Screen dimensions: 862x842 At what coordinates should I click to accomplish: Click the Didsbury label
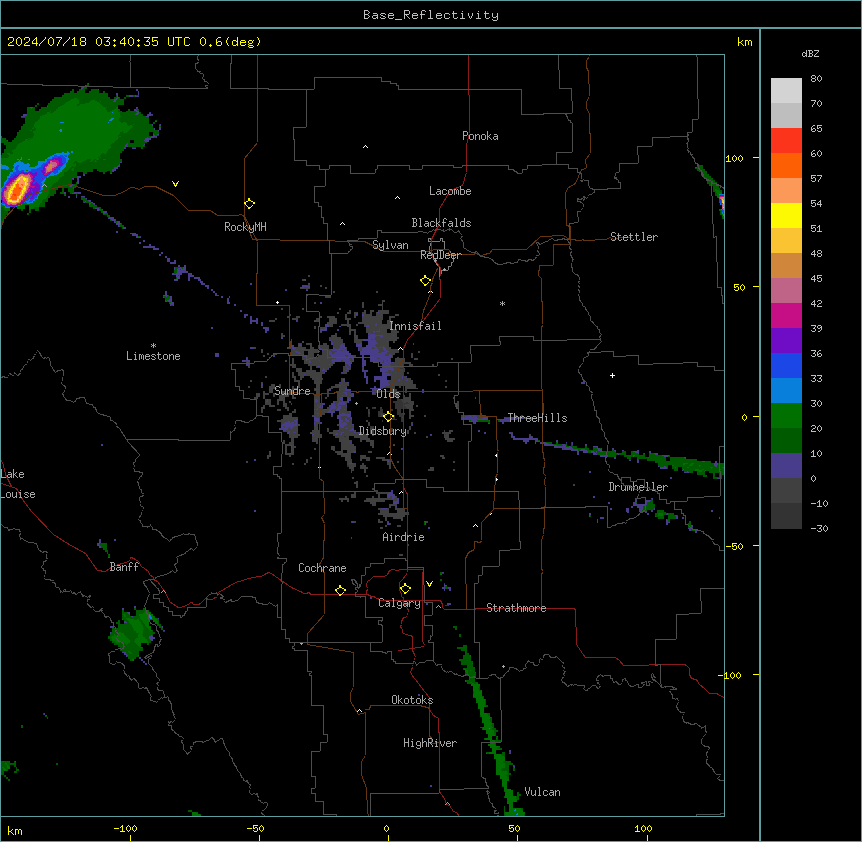(383, 431)
